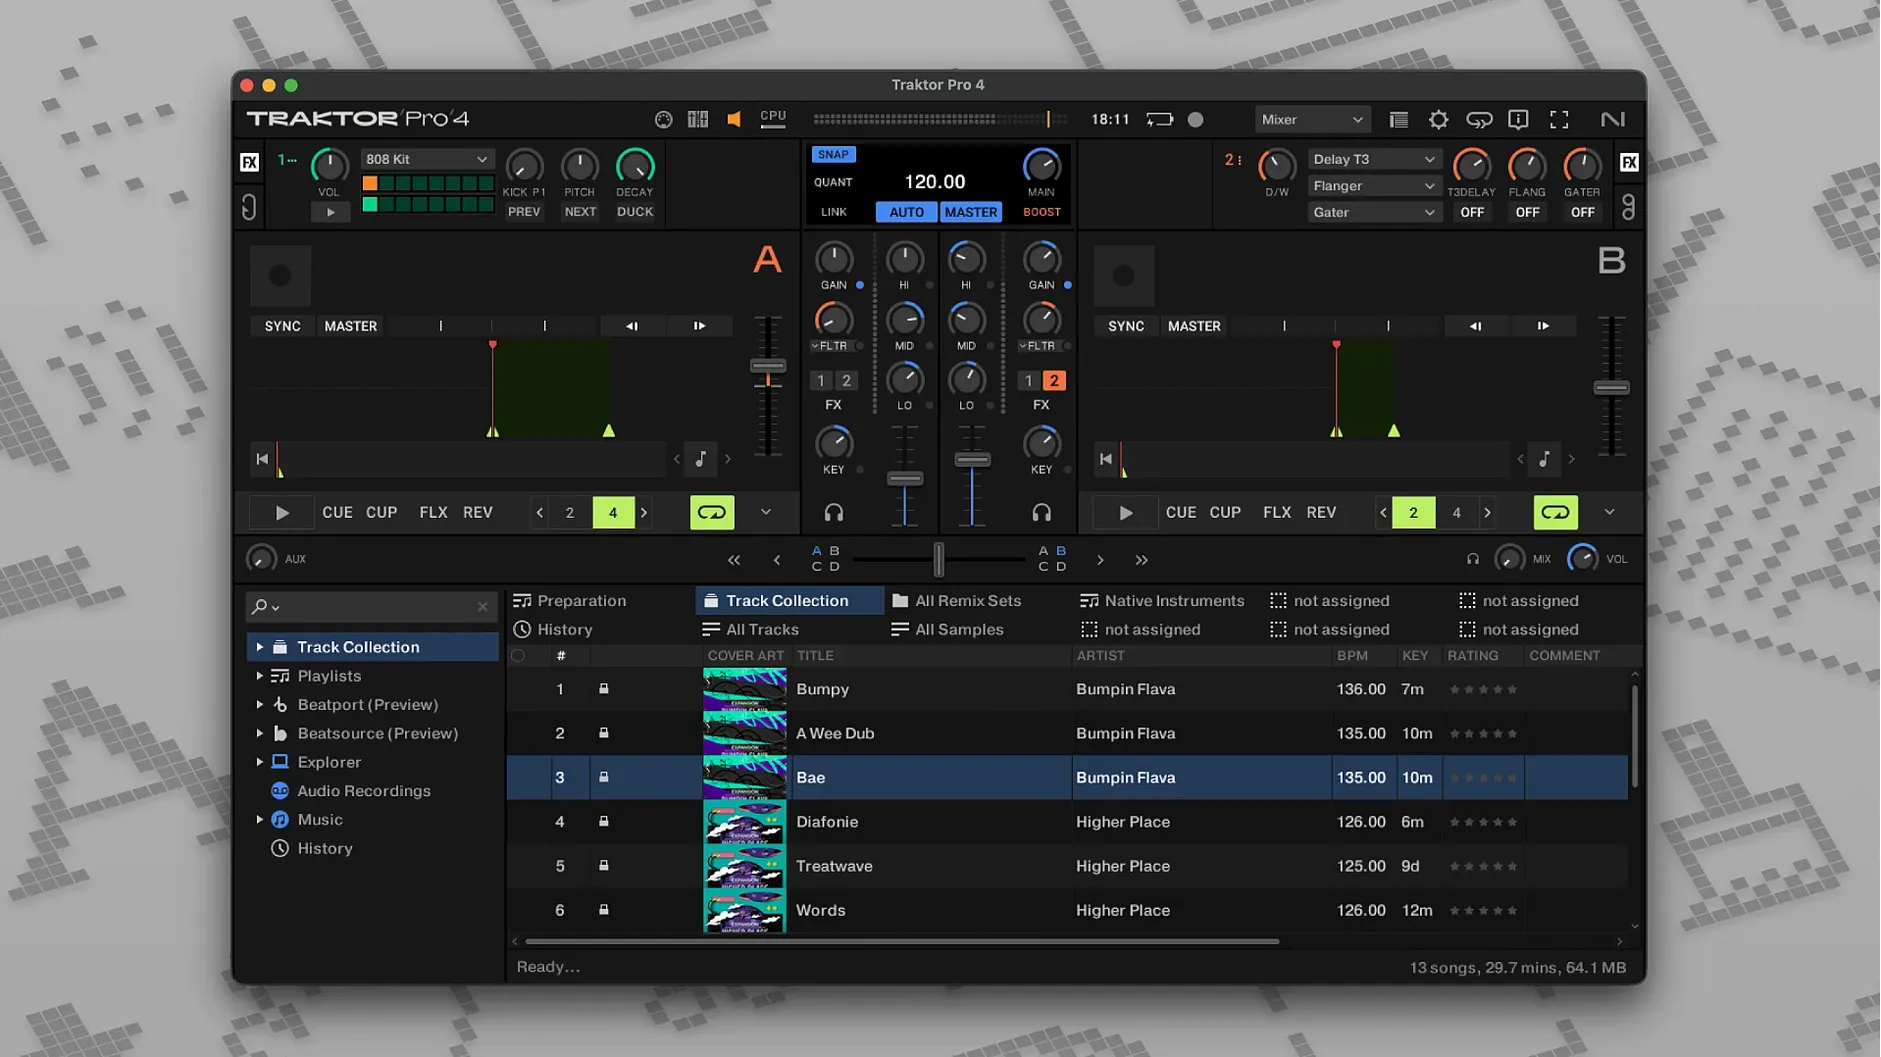Toggle Deck A headphone cue icon
The width and height of the screenshot is (1881, 1057).
click(833, 513)
